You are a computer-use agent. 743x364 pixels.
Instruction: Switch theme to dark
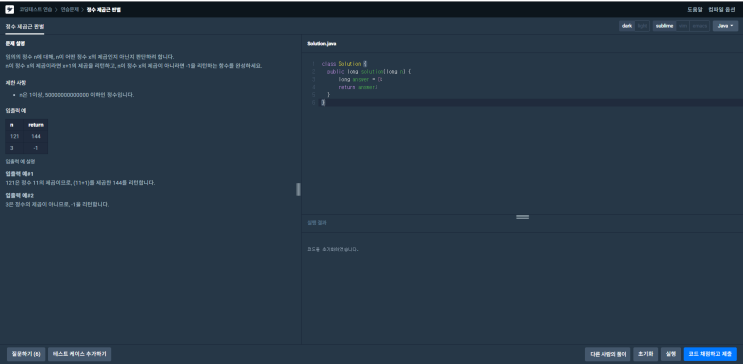coord(627,26)
